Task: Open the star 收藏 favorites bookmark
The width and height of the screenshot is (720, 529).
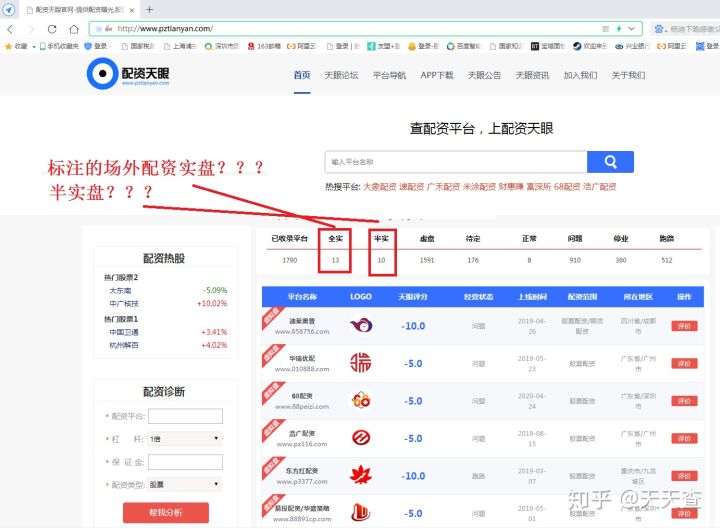Action: 16,46
